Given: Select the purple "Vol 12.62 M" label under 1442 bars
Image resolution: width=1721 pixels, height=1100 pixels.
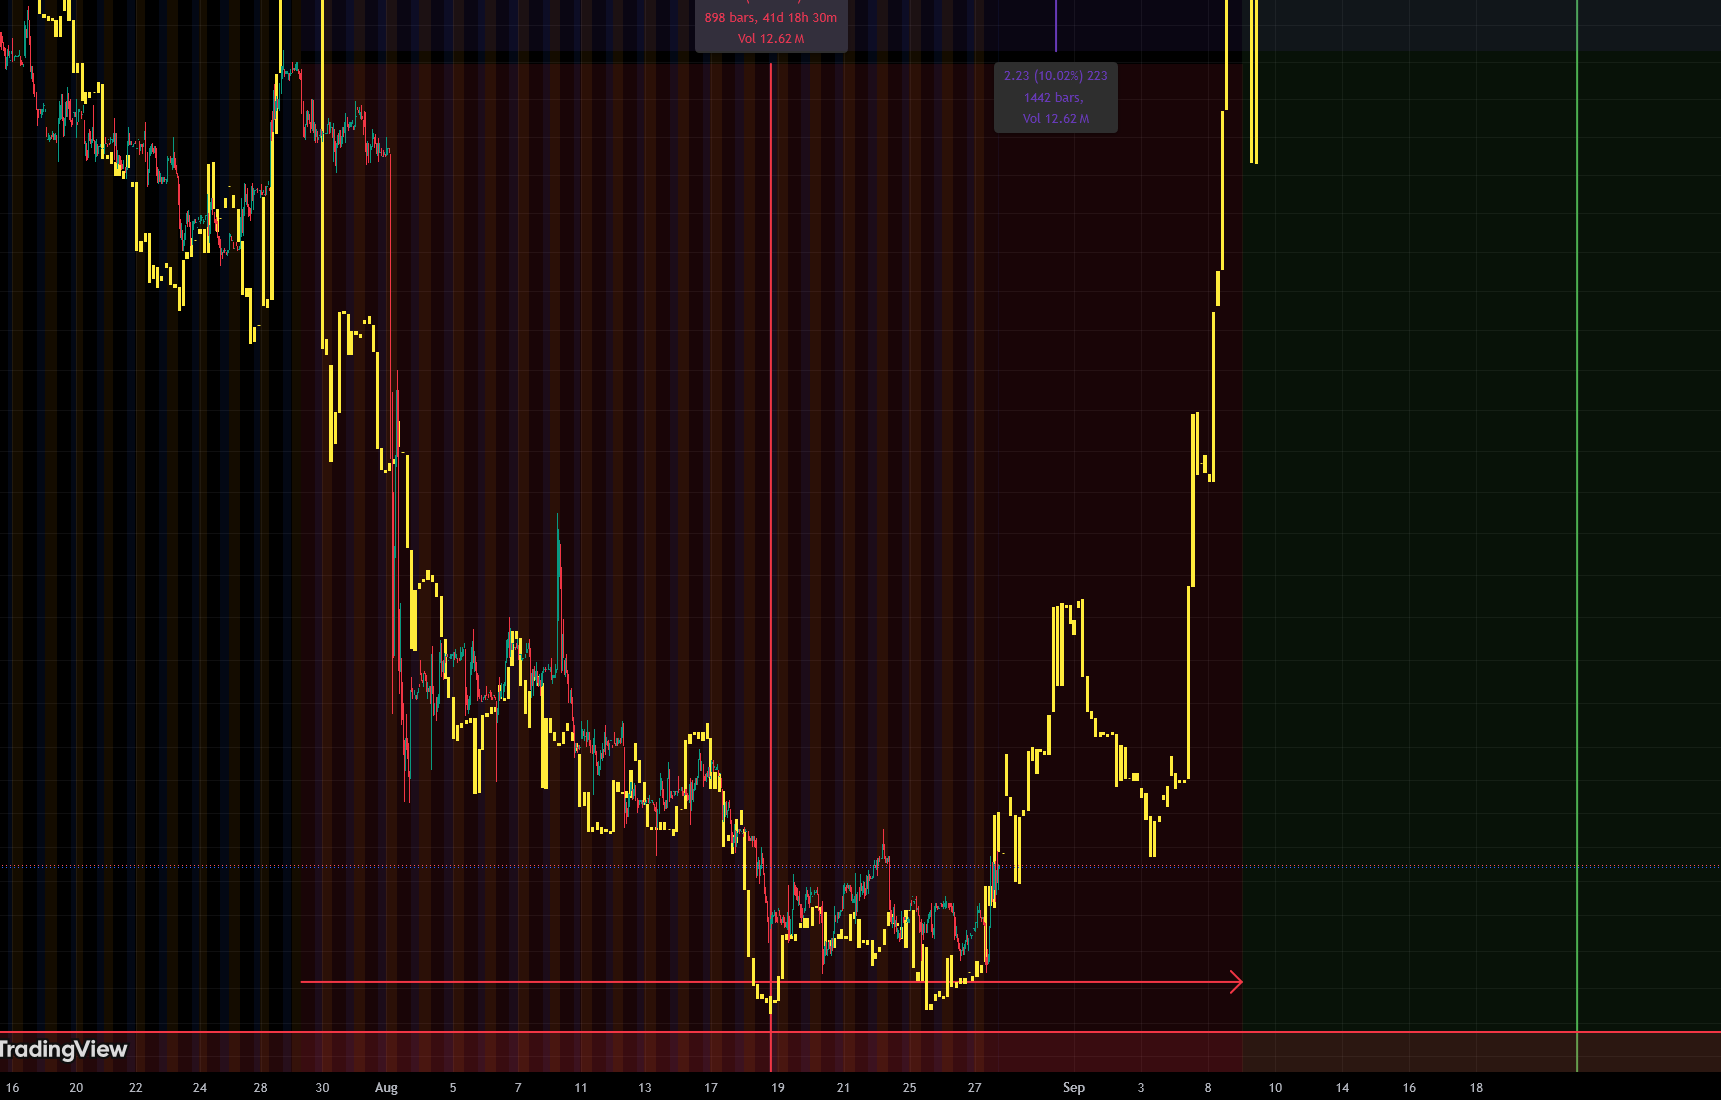Looking at the screenshot, I should (1056, 119).
